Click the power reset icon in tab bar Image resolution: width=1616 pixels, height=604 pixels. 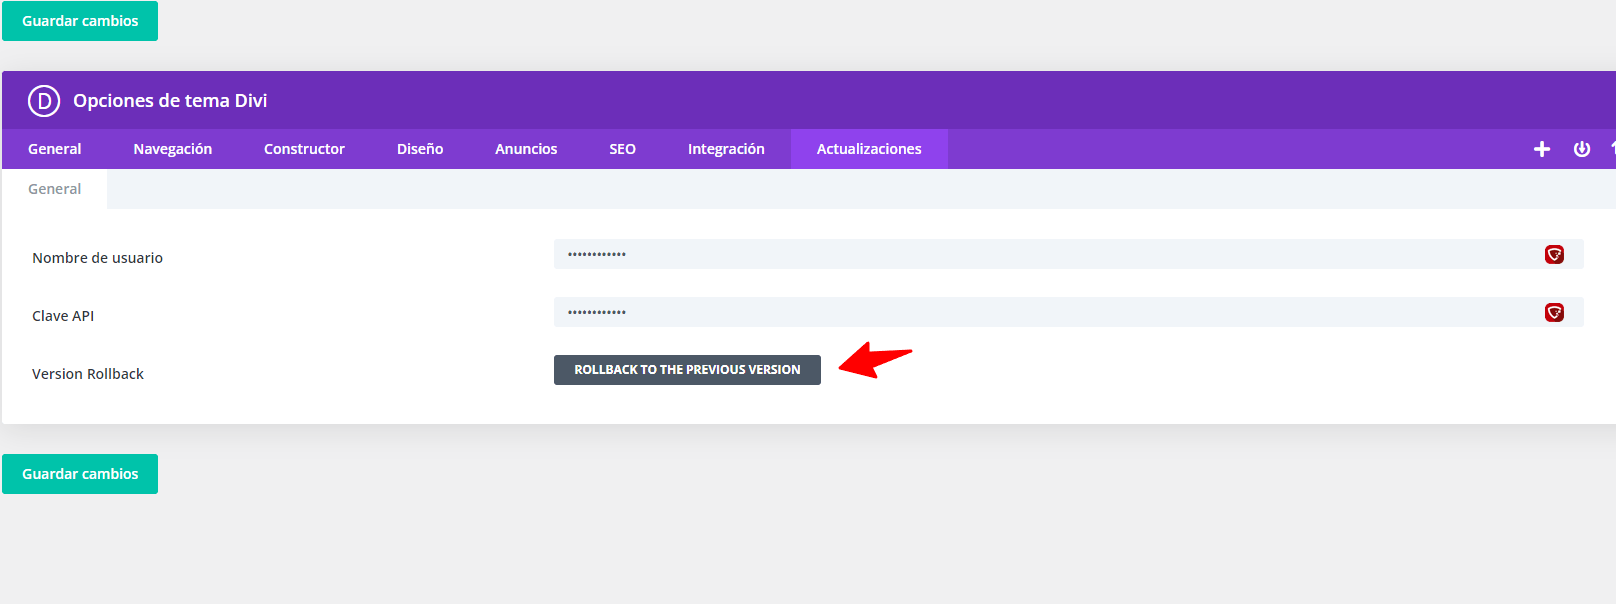[1582, 149]
